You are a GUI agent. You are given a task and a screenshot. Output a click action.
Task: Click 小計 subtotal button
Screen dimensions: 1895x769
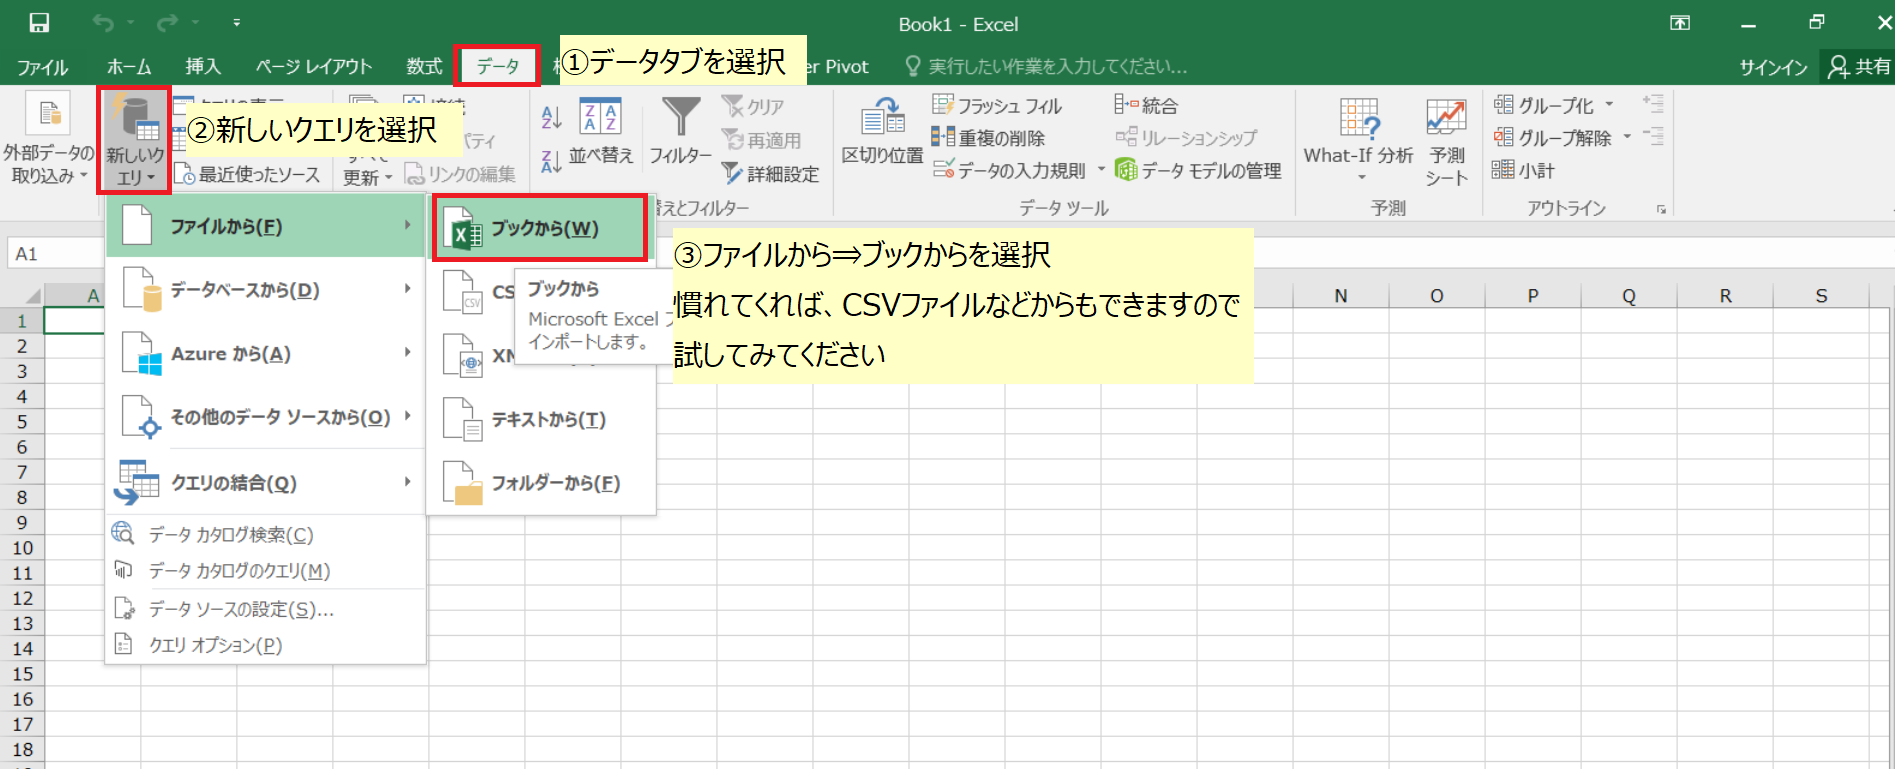(x=1523, y=170)
